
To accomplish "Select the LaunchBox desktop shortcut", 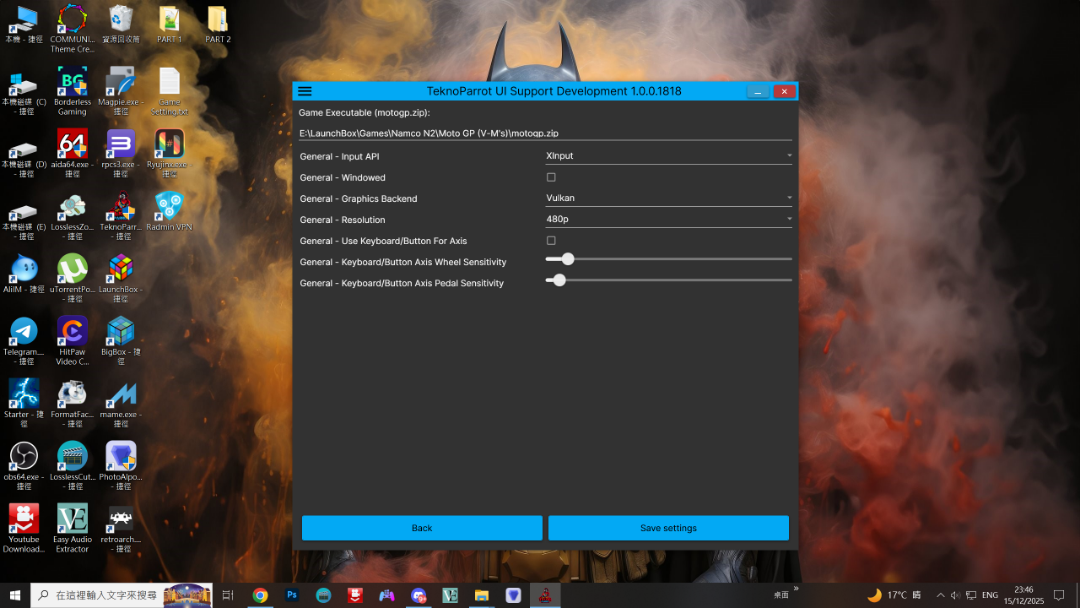I will [x=121, y=269].
